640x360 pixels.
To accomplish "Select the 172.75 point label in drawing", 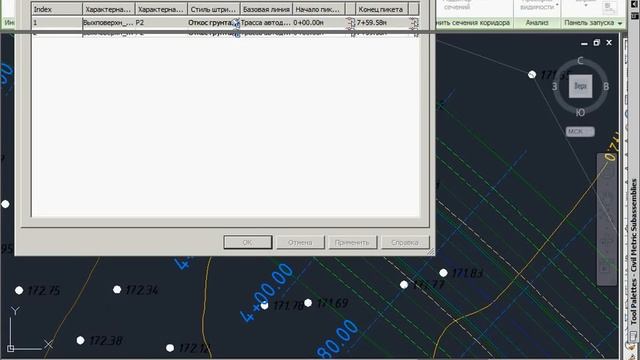I will (44, 291).
